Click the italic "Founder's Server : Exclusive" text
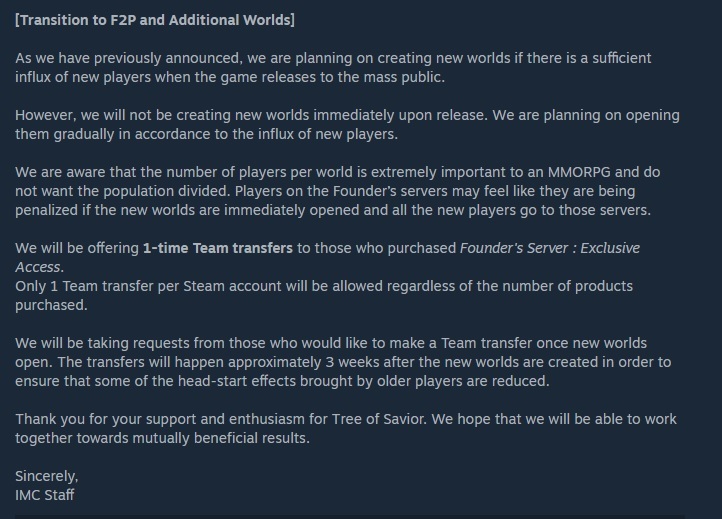Screen dimensions: 722x519 [x=547, y=248]
